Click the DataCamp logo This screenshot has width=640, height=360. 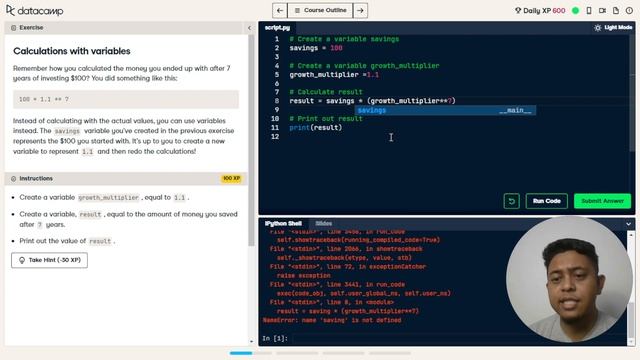tap(35, 11)
